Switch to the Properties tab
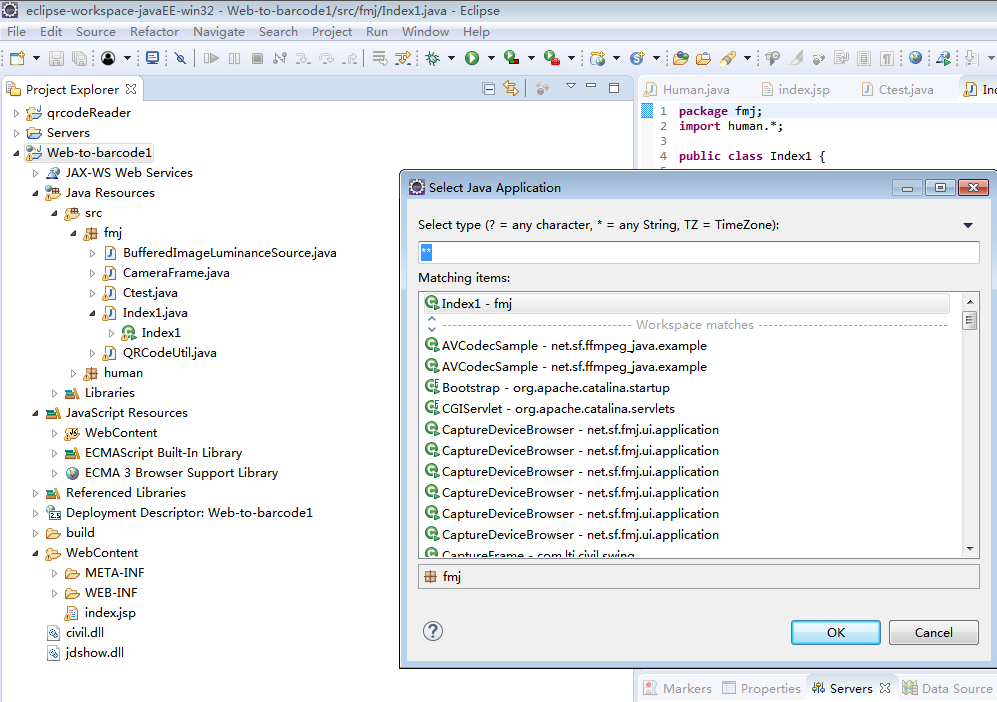Viewport: 997px width, 702px height. click(762, 688)
